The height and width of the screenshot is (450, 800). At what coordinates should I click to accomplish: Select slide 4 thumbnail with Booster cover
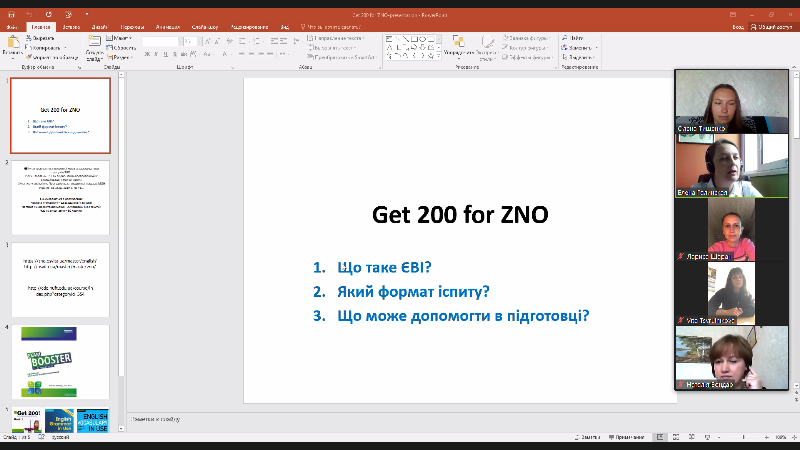(x=60, y=362)
